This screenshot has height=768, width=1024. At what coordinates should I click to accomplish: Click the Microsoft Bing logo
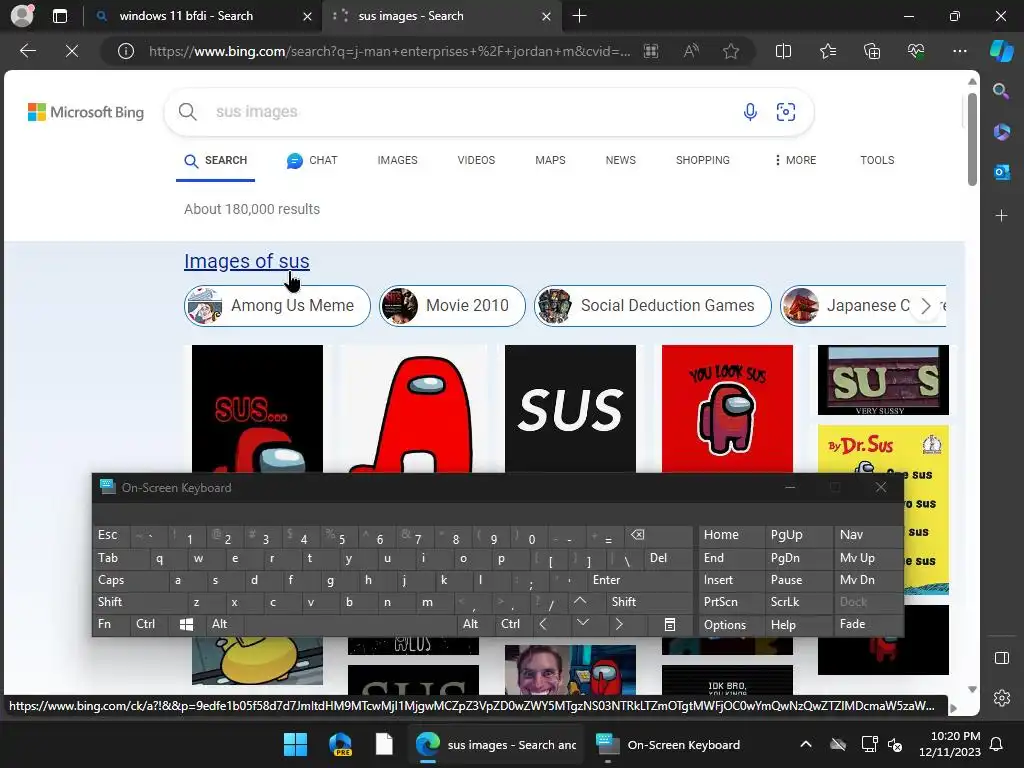(86, 112)
